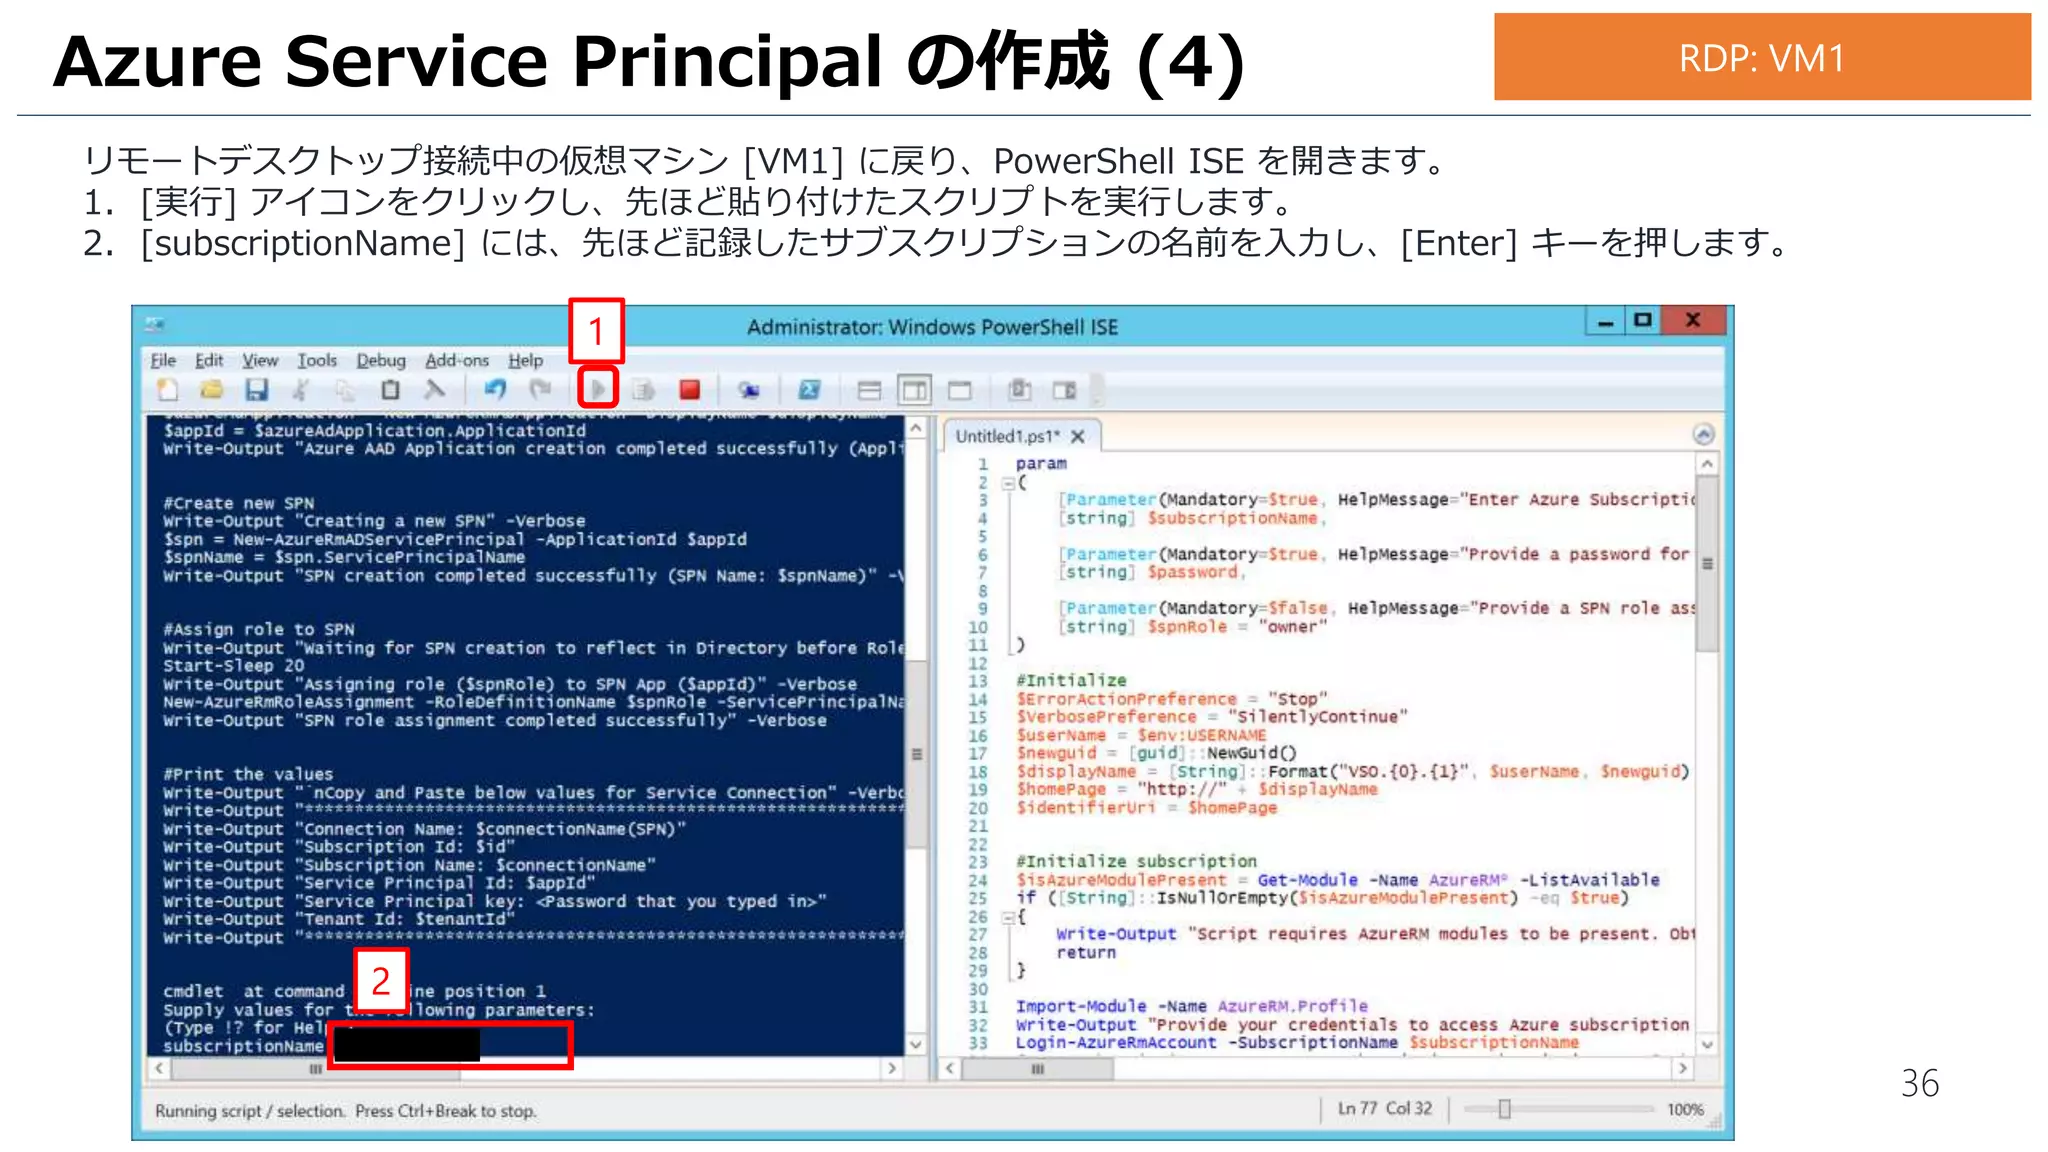The width and height of the screenshot is (2048, 1152).
Task: Stop operation with red square icon
Action: 689,390
